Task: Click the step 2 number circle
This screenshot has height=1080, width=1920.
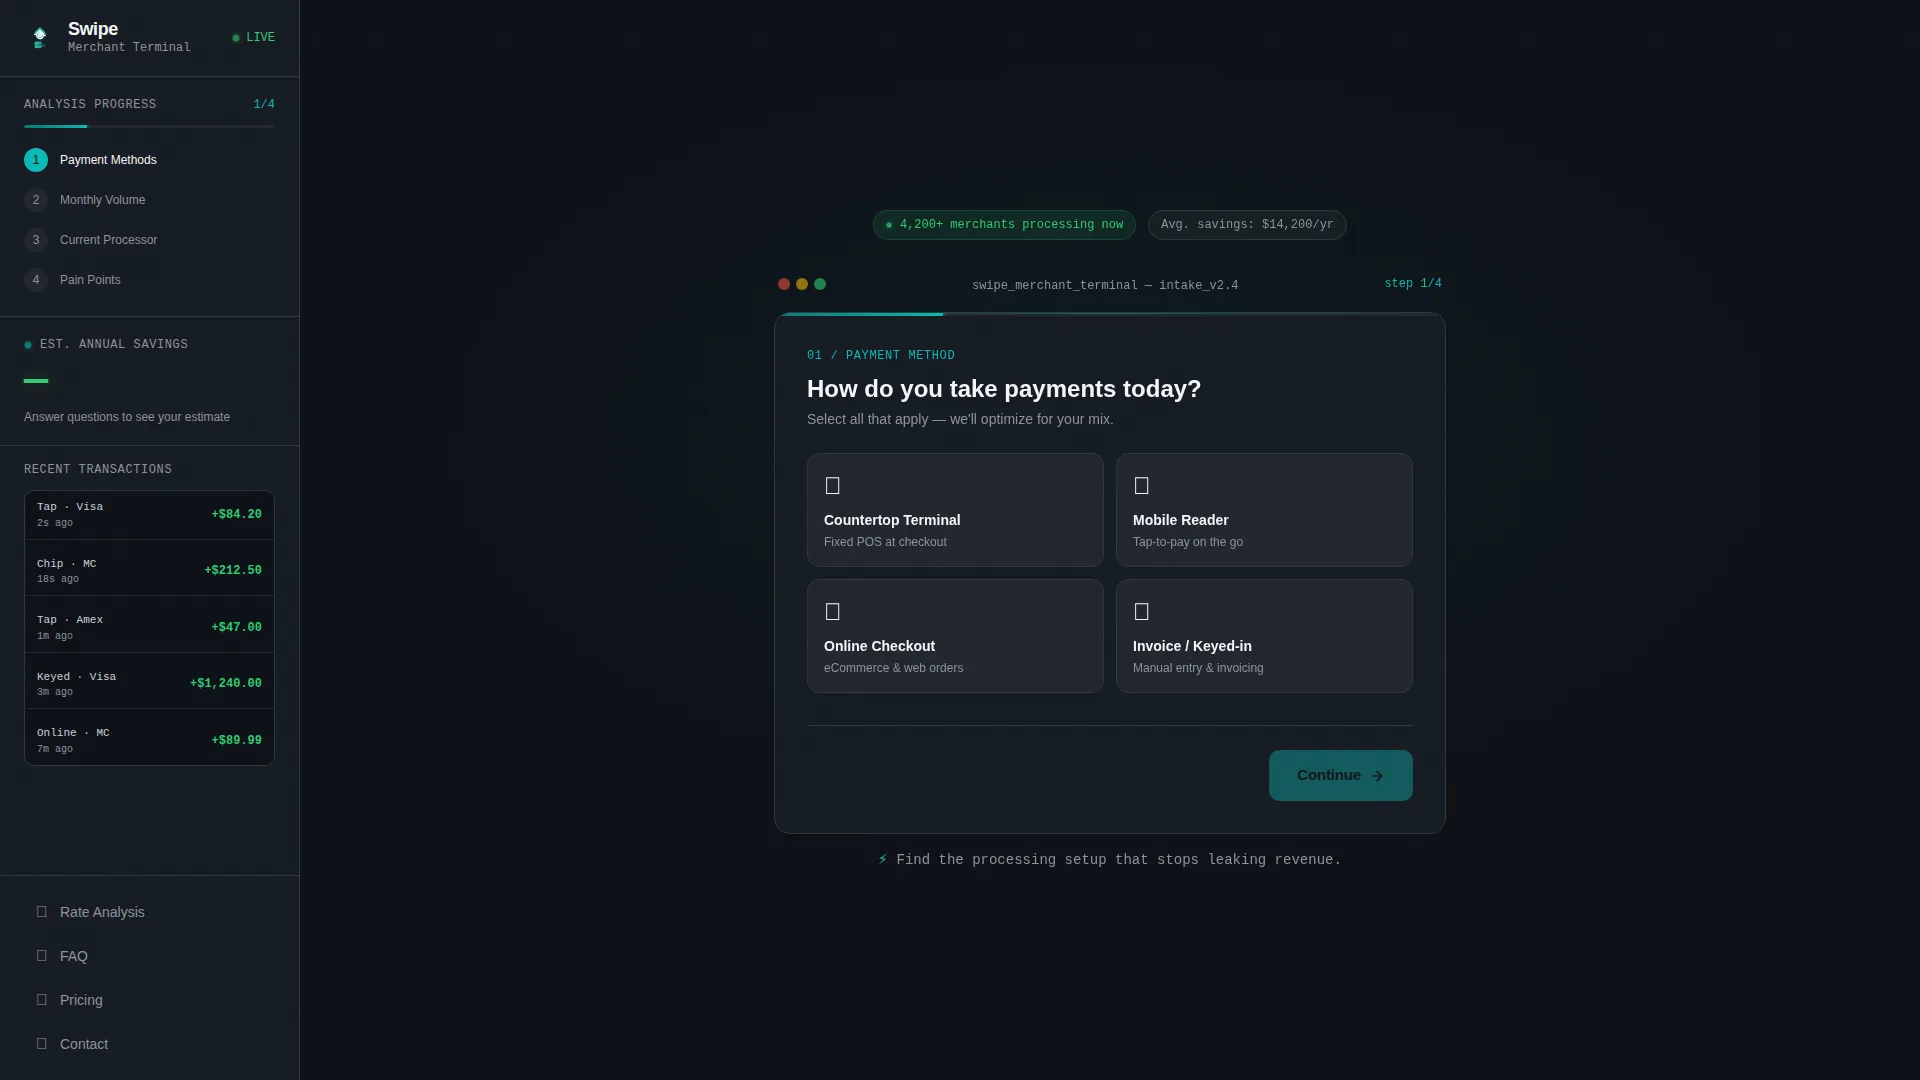Action: coord(36,200)
